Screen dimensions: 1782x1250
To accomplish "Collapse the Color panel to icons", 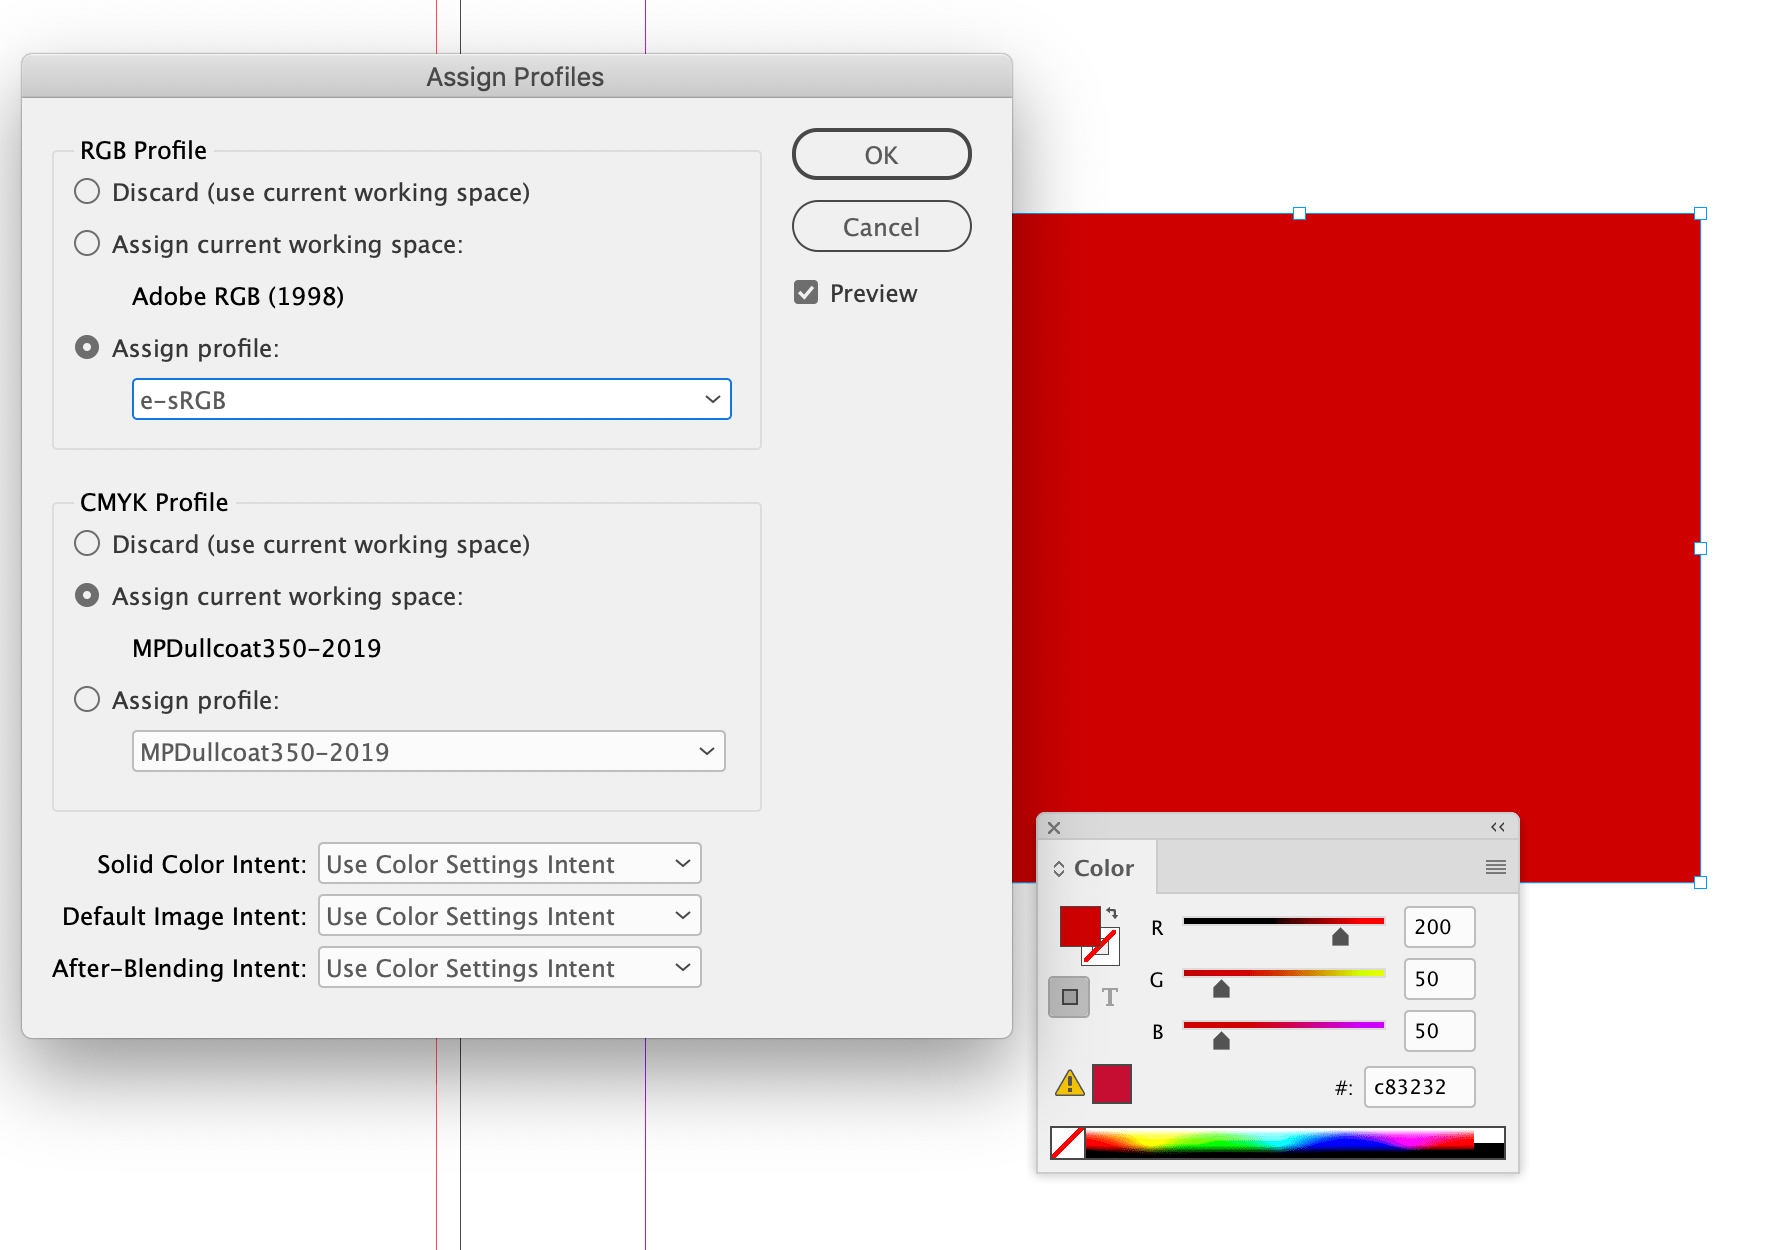I will tap(1497, 827).
